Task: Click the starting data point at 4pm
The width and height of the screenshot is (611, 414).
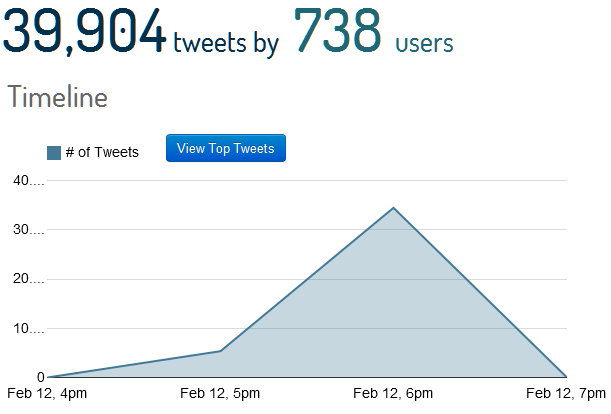Action: [48, 377]
